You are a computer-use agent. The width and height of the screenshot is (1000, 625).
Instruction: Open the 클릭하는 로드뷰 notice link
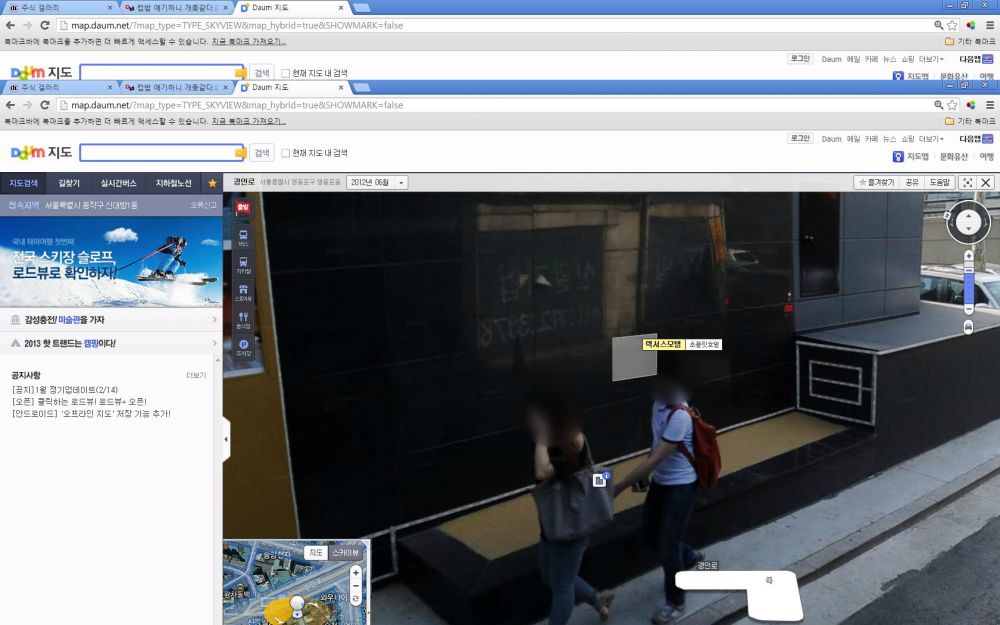79,402
